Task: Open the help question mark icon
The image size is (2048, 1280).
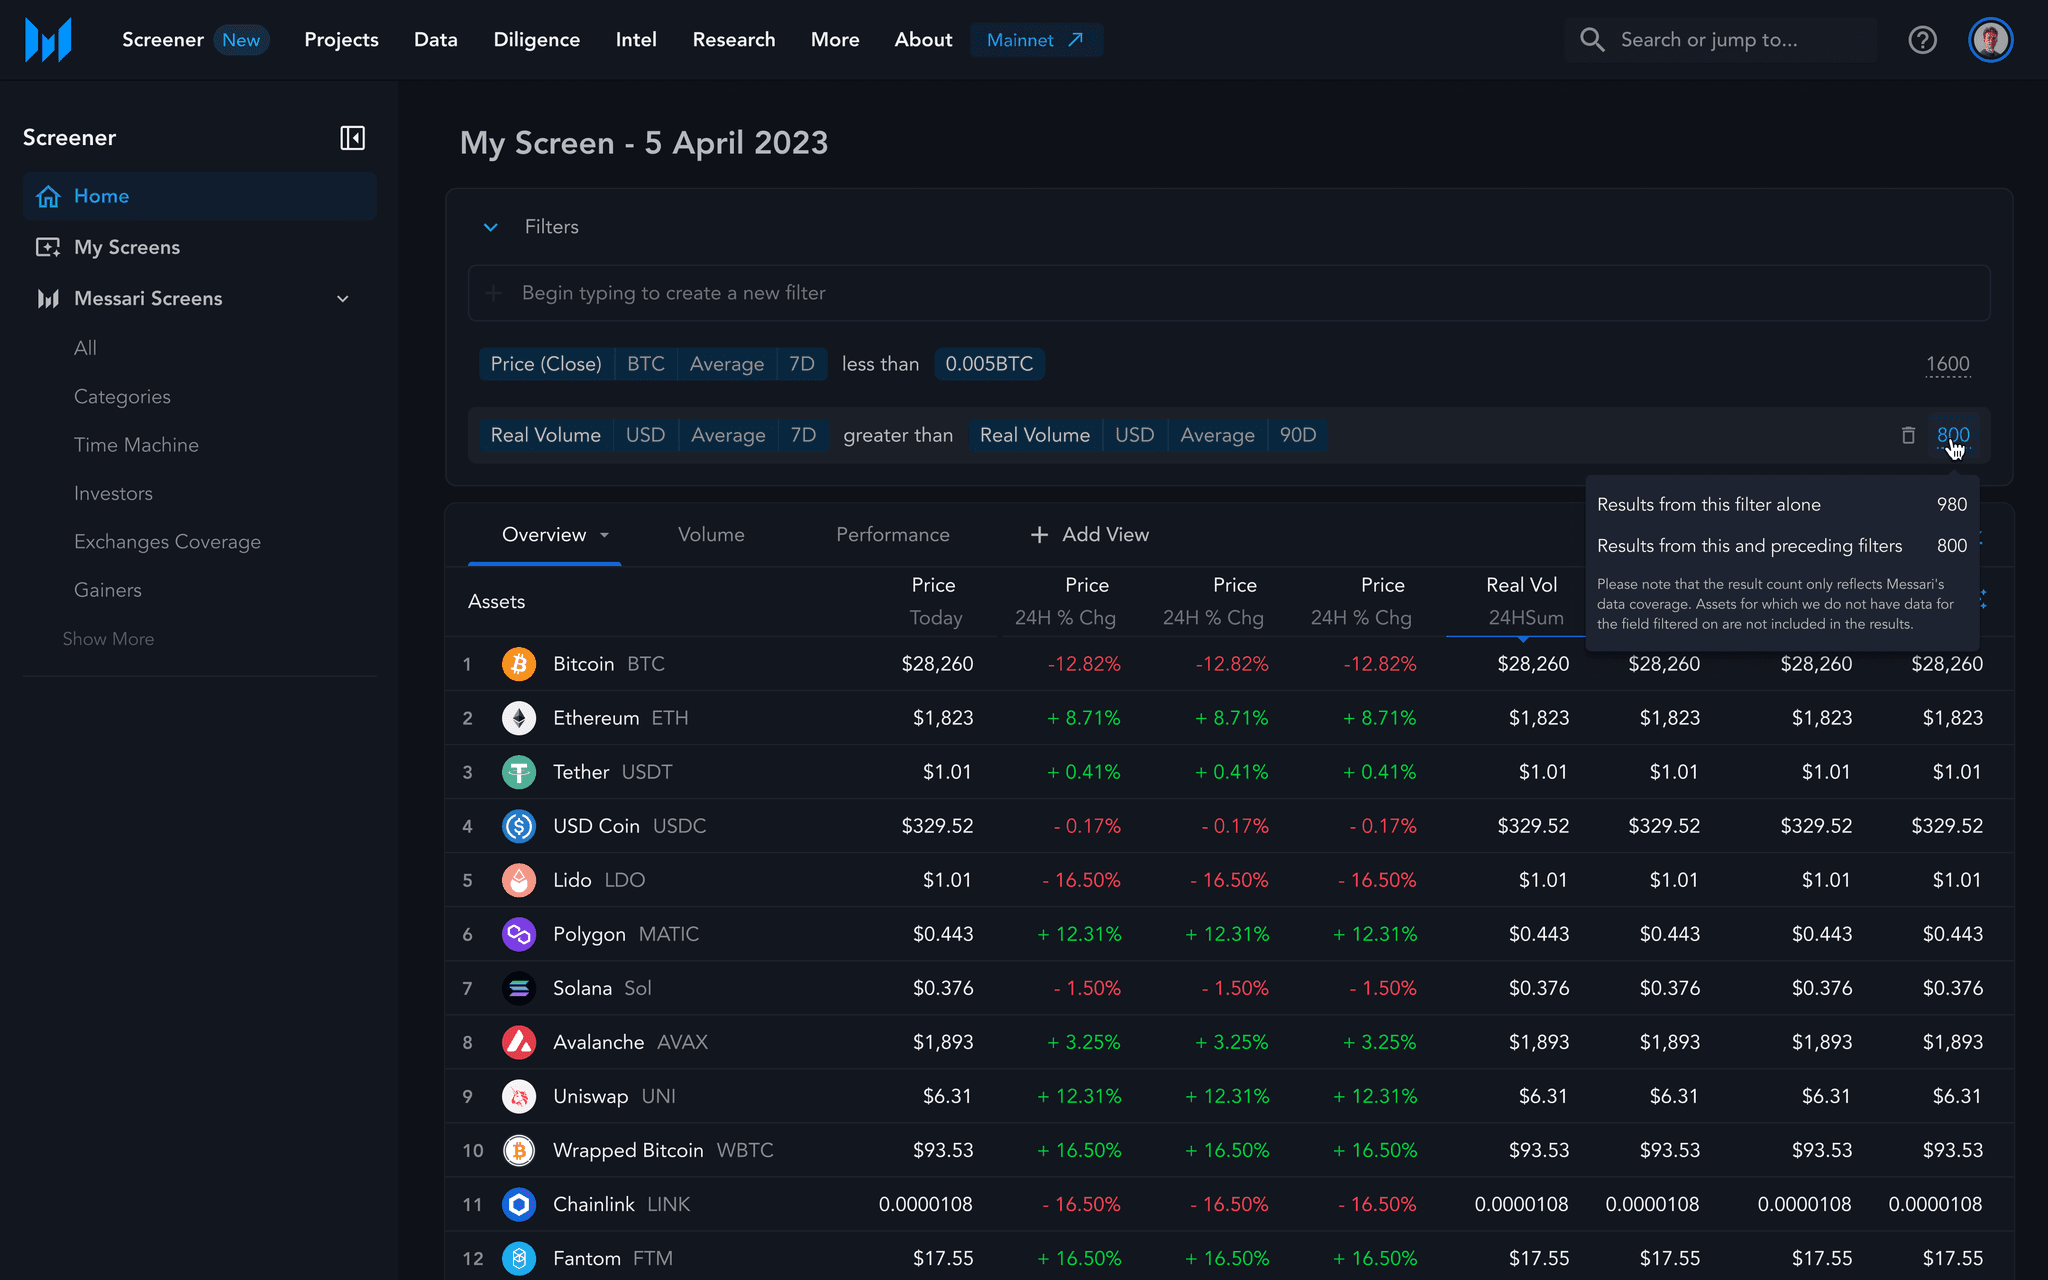Action: pyautogui.click(x=1922, y=40)
